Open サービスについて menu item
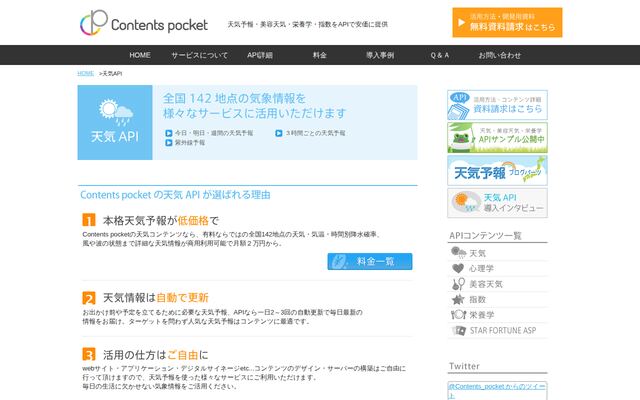This screenshot has height=400, width=640. (x=199, y=55)
